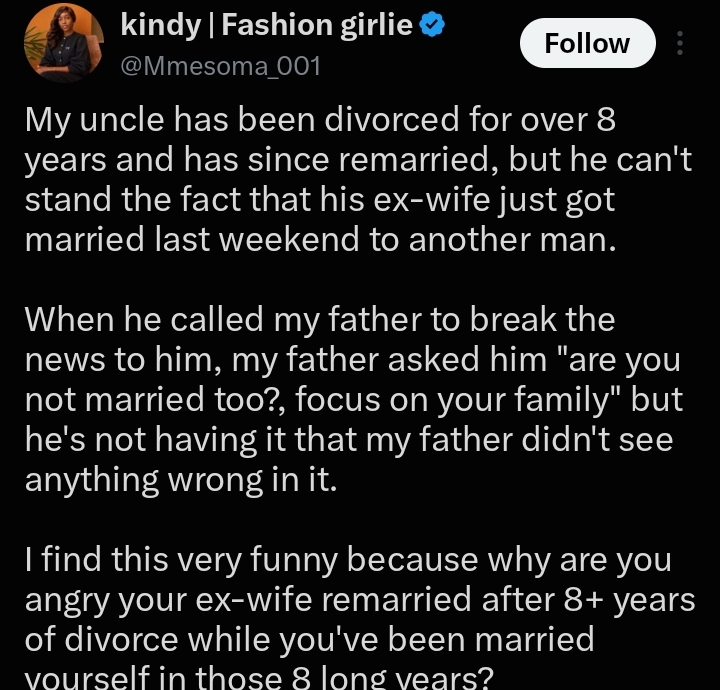720x690 pixels.
Task: Click the line "When he called my father to break the"
Action: (x=320, y=320)
